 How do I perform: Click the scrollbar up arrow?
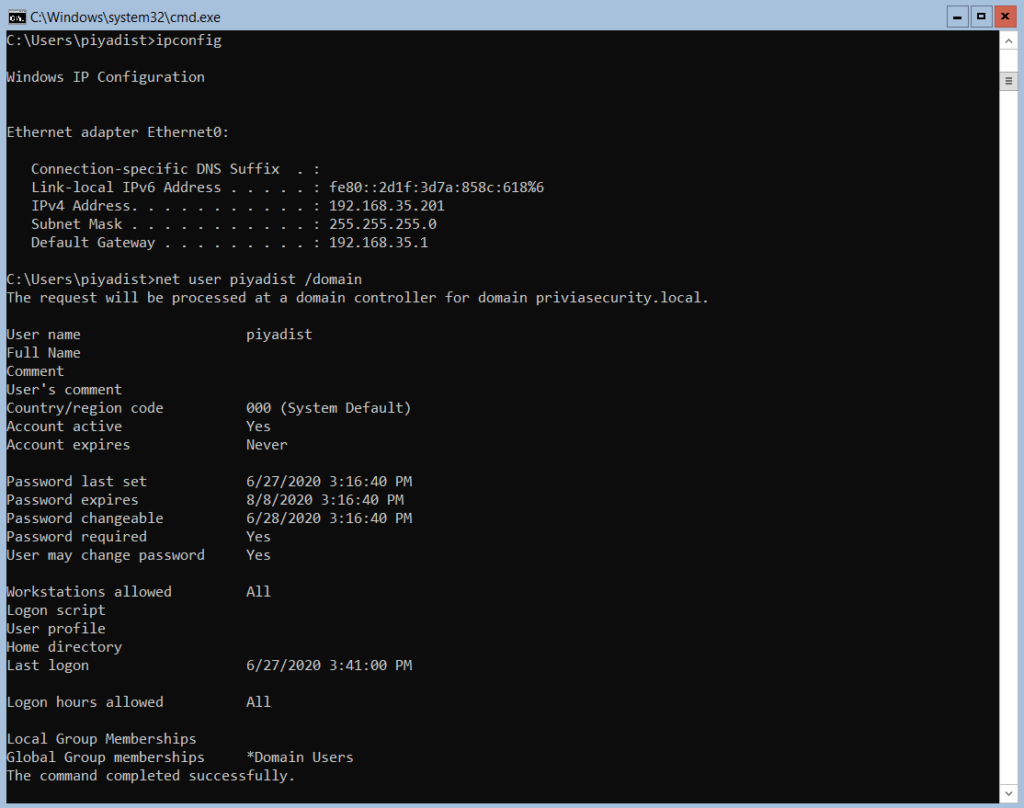click(x=1008, y=41)
